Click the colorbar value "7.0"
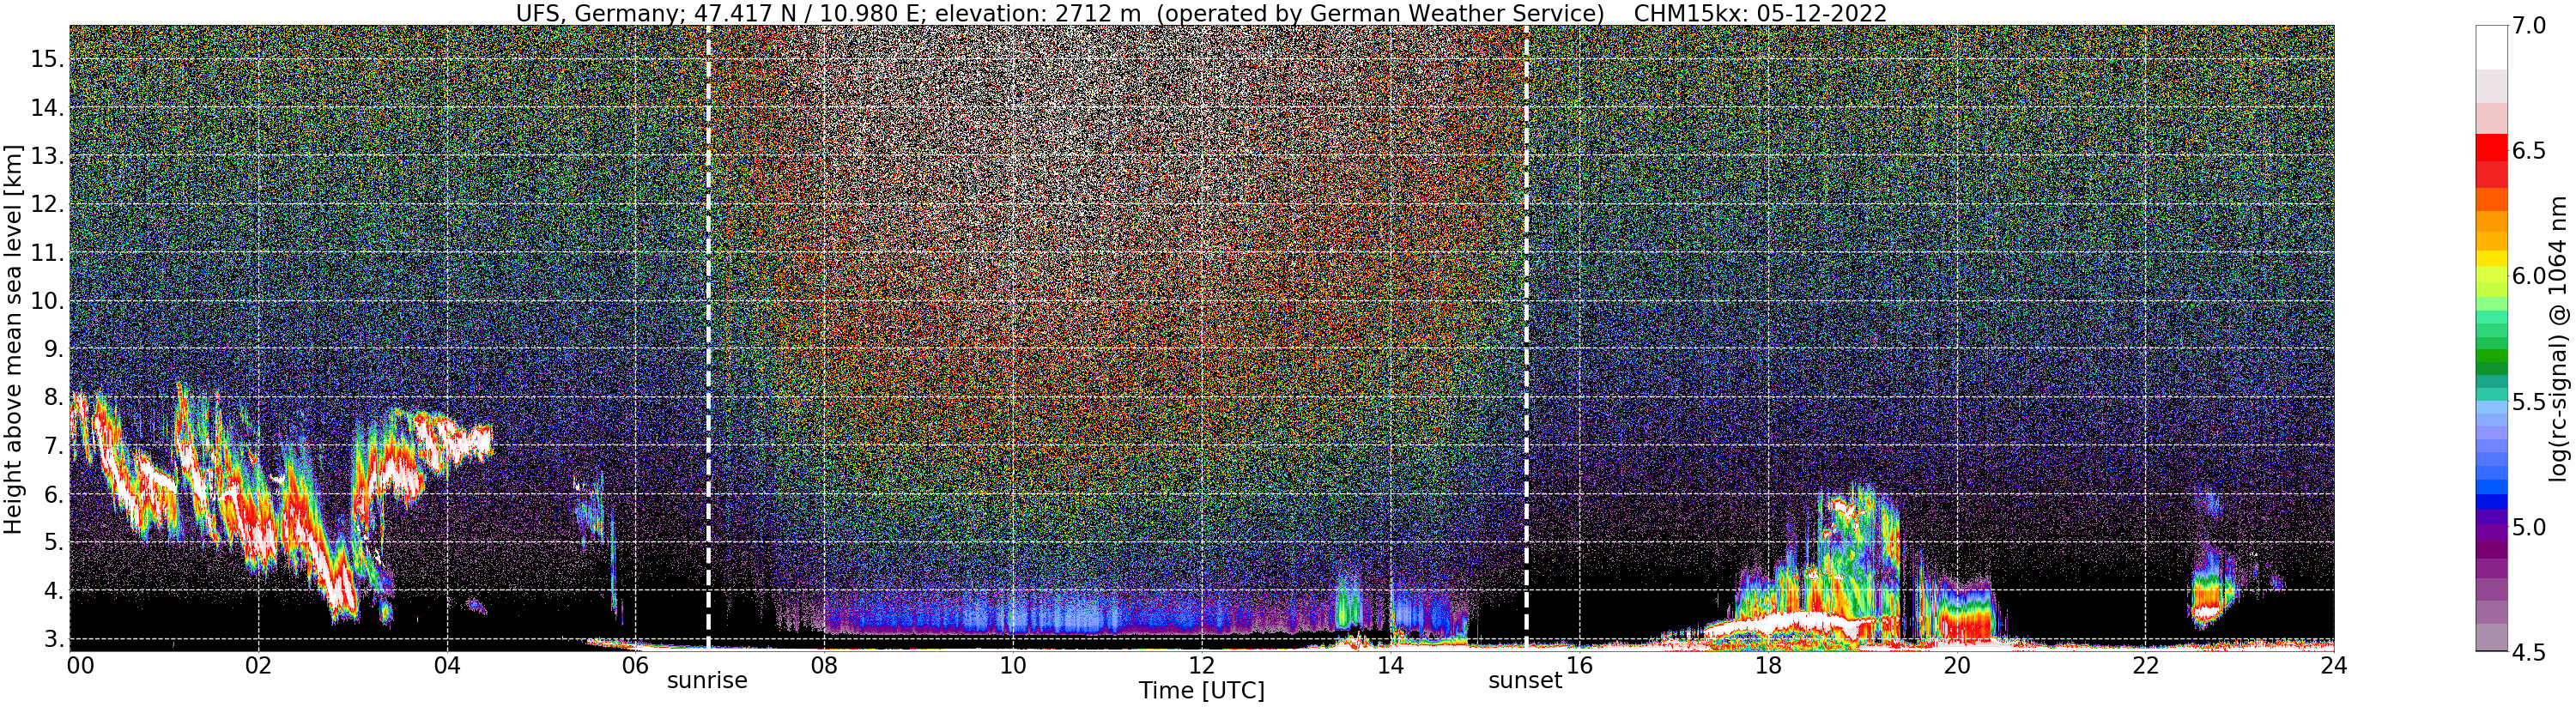 tap(2530, 27)
